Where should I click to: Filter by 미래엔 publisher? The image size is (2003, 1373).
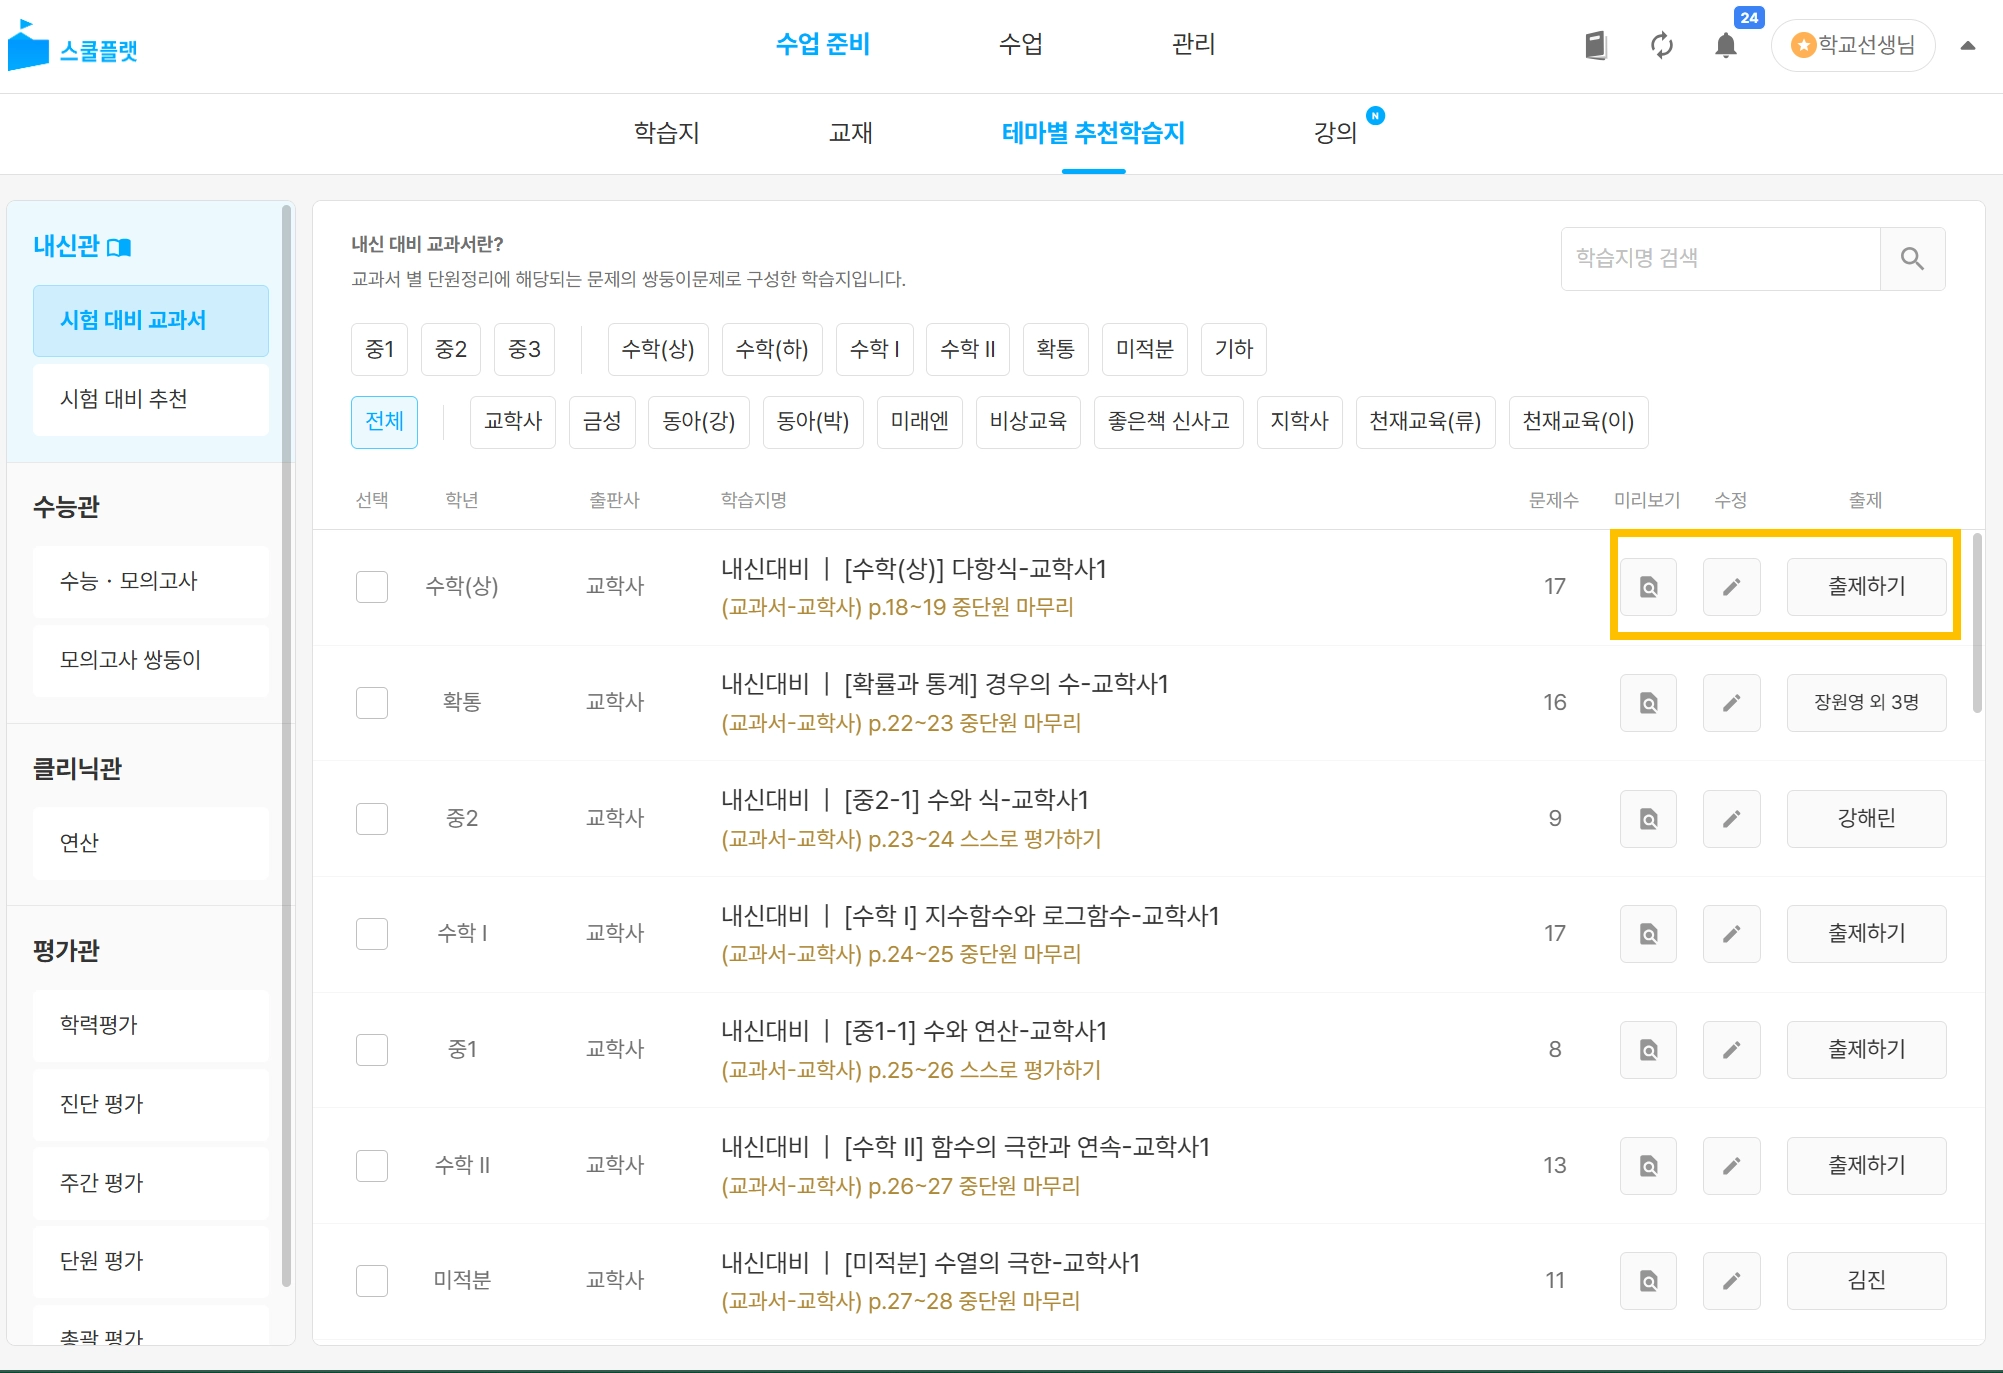coord(919,421)
